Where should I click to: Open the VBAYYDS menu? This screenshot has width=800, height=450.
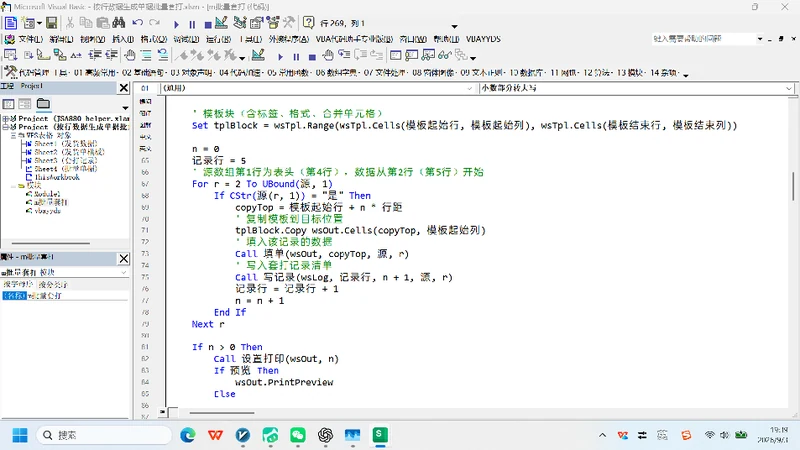click(483, 39)
